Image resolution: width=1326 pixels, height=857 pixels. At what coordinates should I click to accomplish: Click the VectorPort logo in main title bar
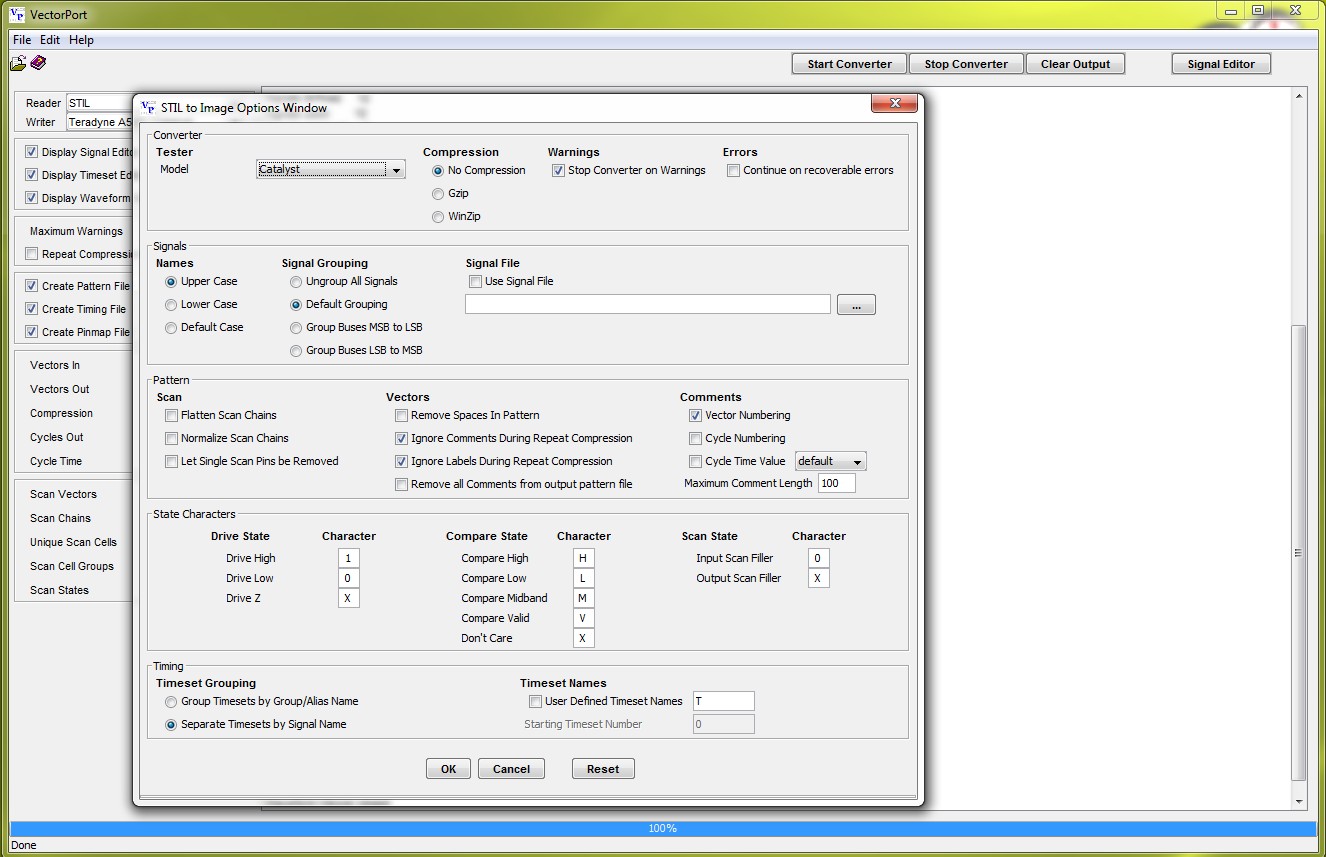click(17, 14)
